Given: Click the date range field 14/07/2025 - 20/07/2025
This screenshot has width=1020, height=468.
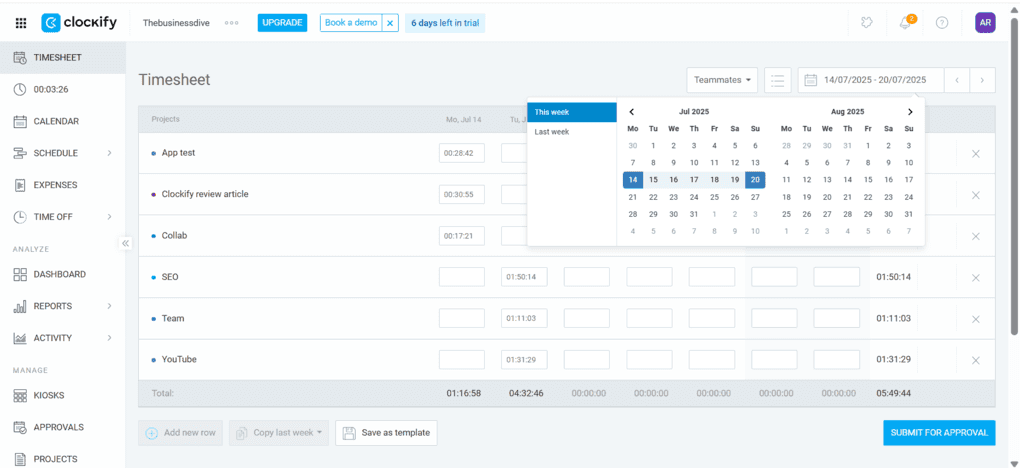Looking at the screenshot, I should (x=871, y=80).
